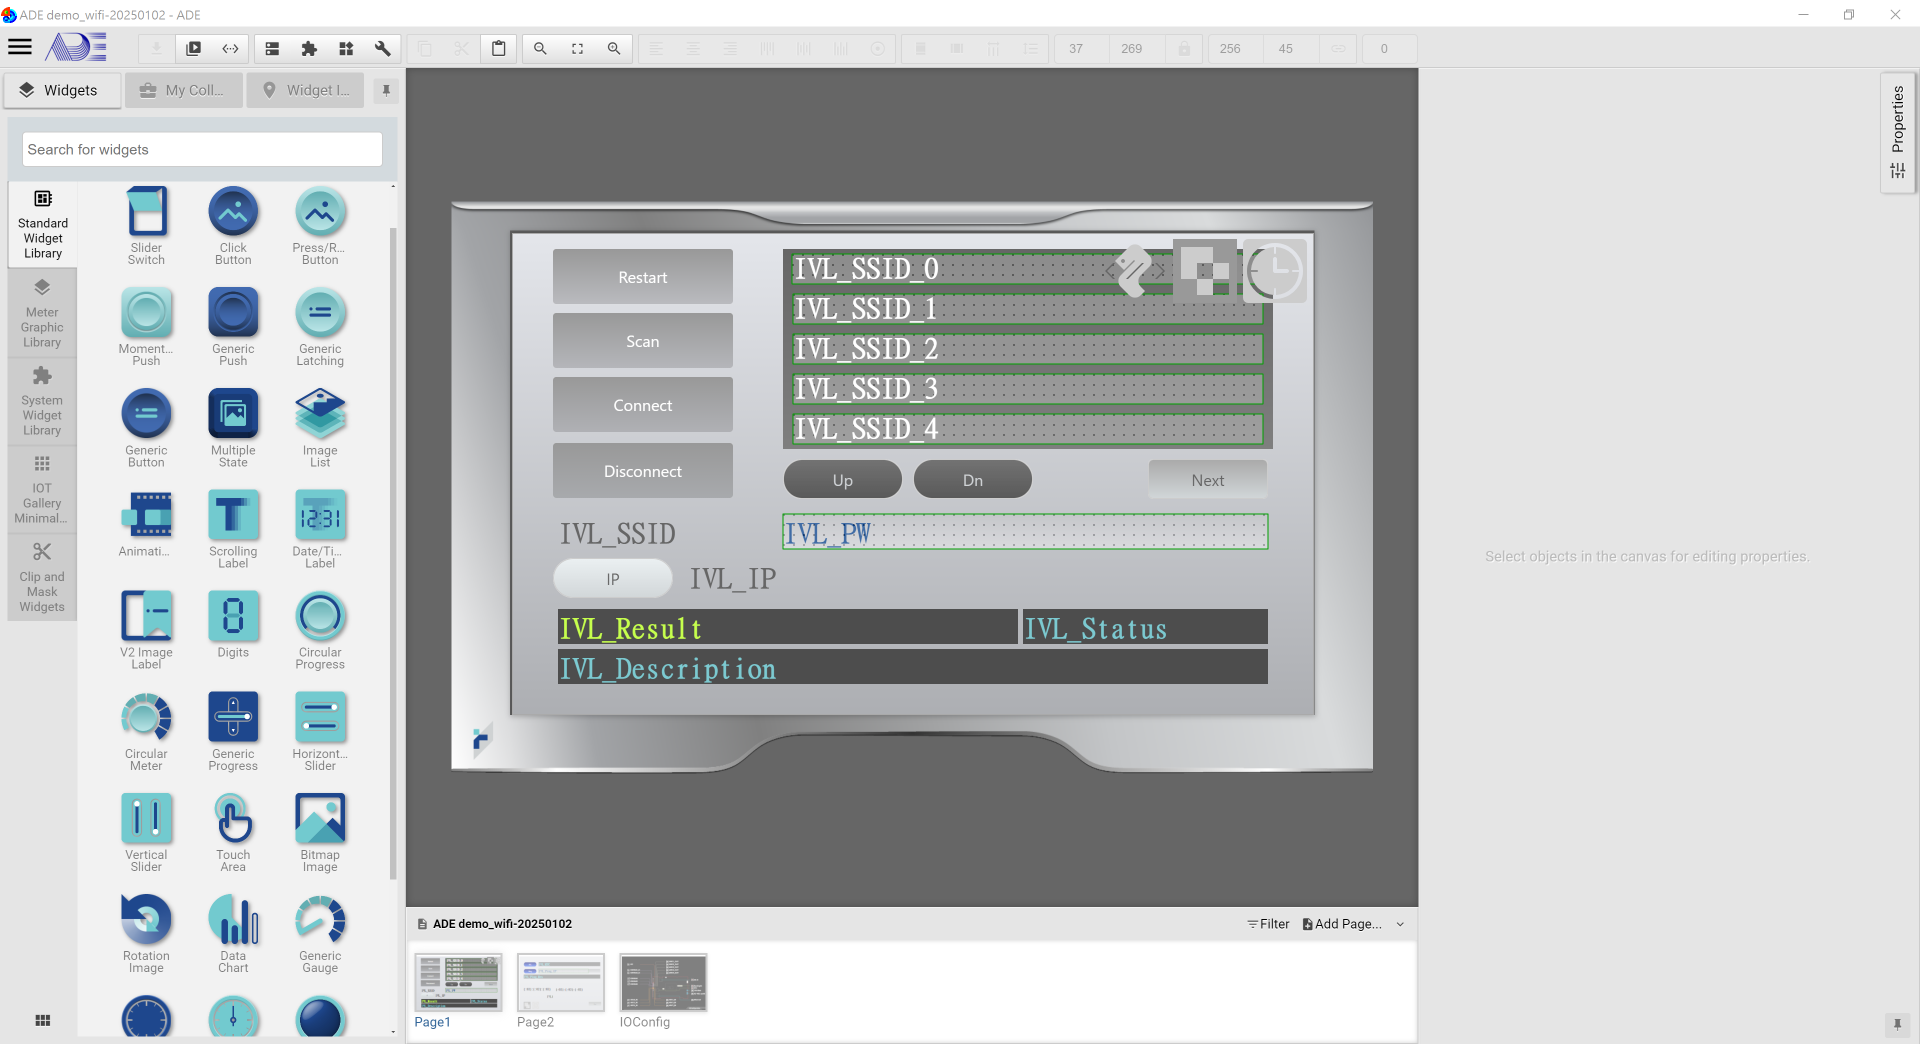Toggle the pin on the widgets panel
1920x1044 pixels.
coord(386,90)
